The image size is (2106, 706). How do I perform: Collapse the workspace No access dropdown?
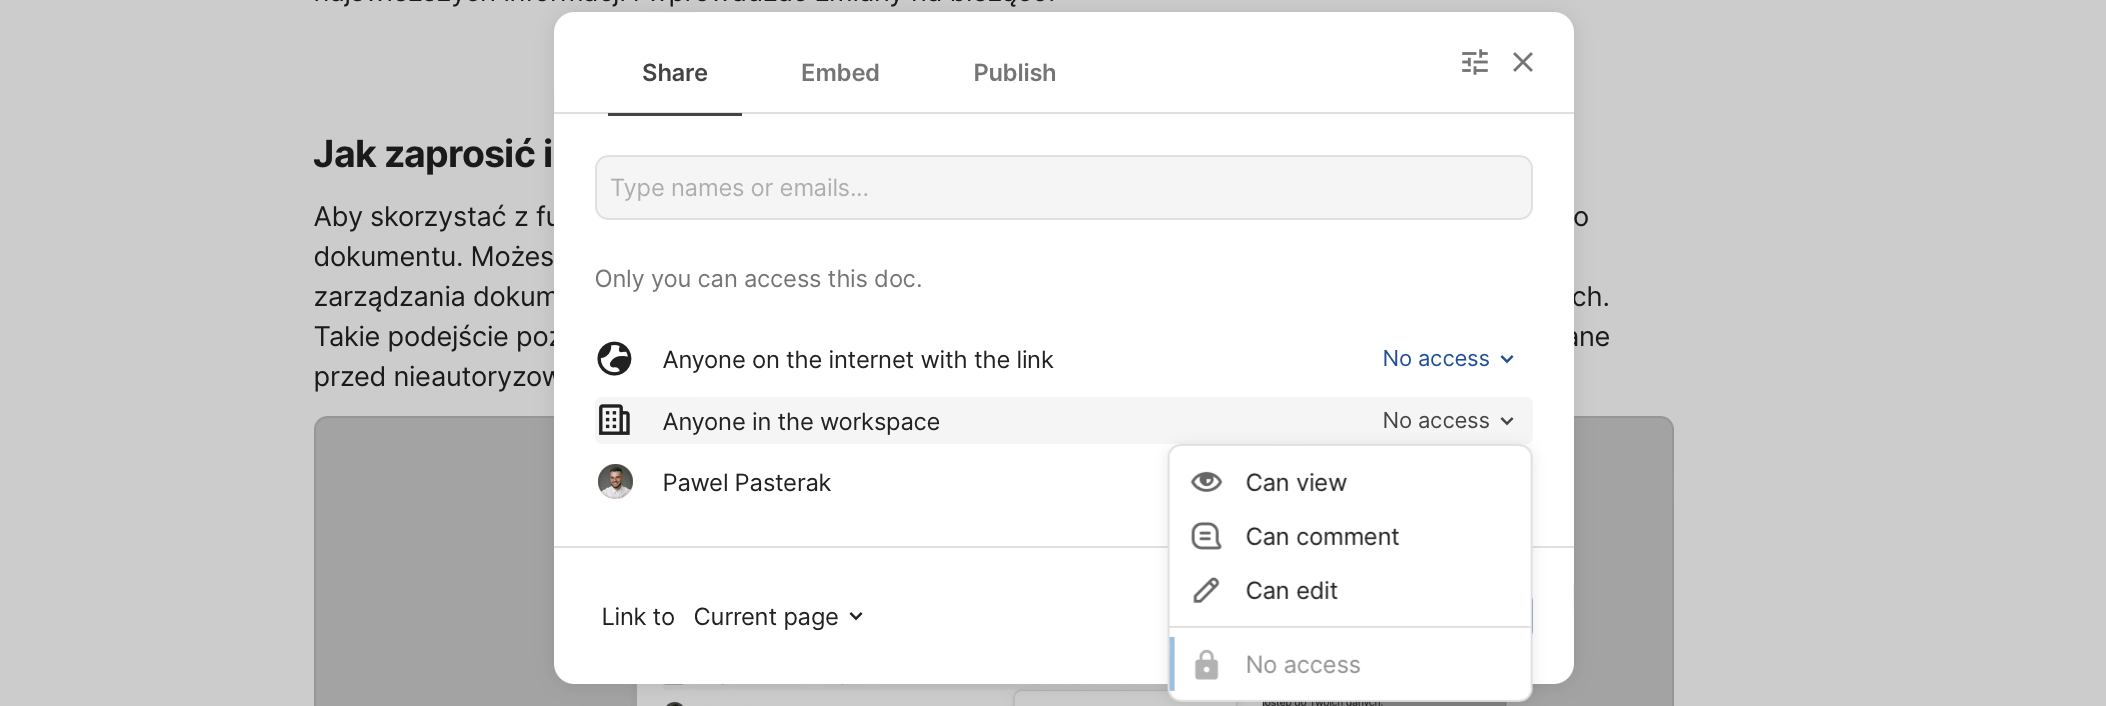[x=1447, y=421]
